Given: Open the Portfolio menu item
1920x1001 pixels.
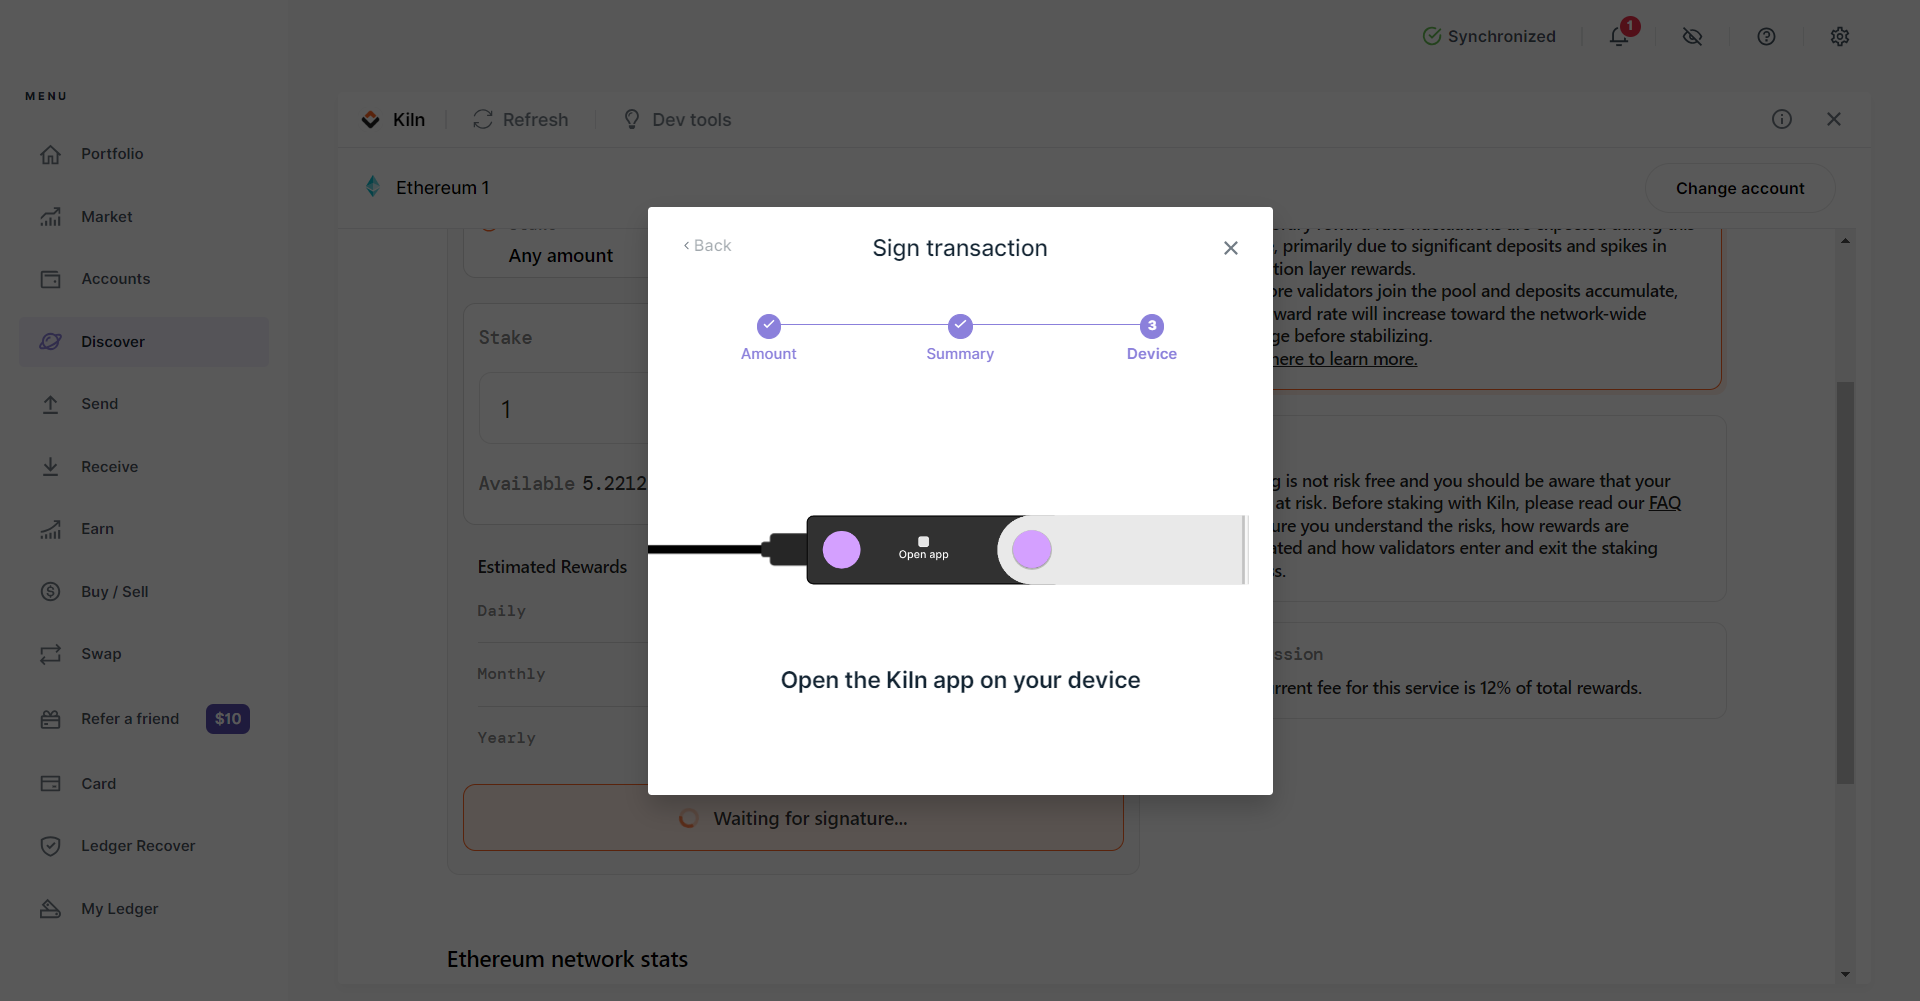Looking at the screenshot, I should [145, 154].
